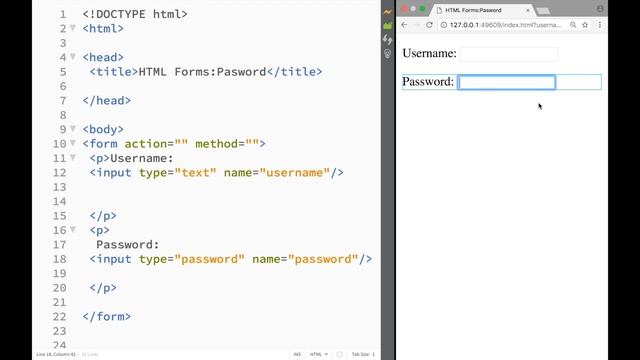The image size is (640, 360).
Task: Click the sync arrows icon in Brackets sidebar
Action: (x=387, y=39)
